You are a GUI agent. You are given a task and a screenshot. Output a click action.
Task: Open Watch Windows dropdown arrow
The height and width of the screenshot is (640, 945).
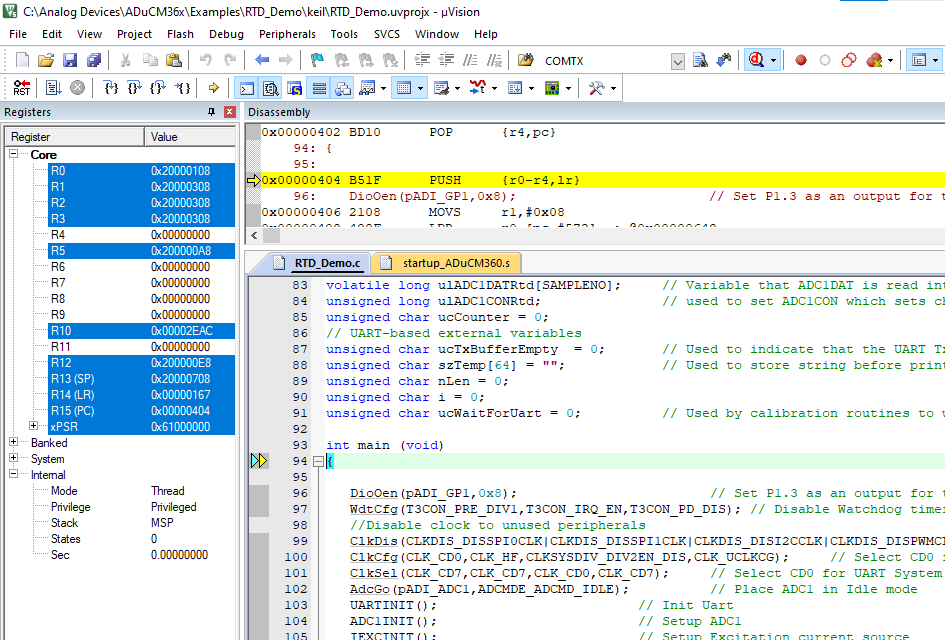[x=383, y=89]
